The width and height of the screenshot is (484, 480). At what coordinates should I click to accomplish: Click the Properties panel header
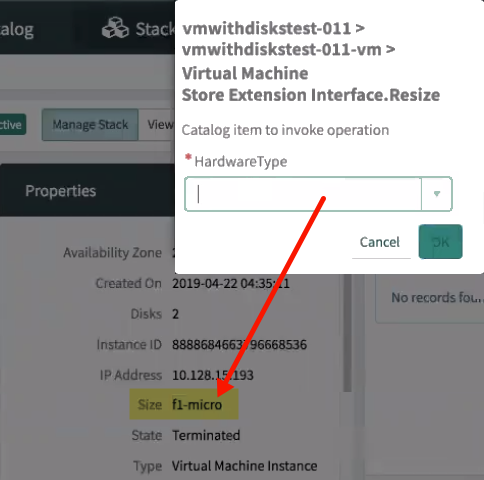point(61,191)
